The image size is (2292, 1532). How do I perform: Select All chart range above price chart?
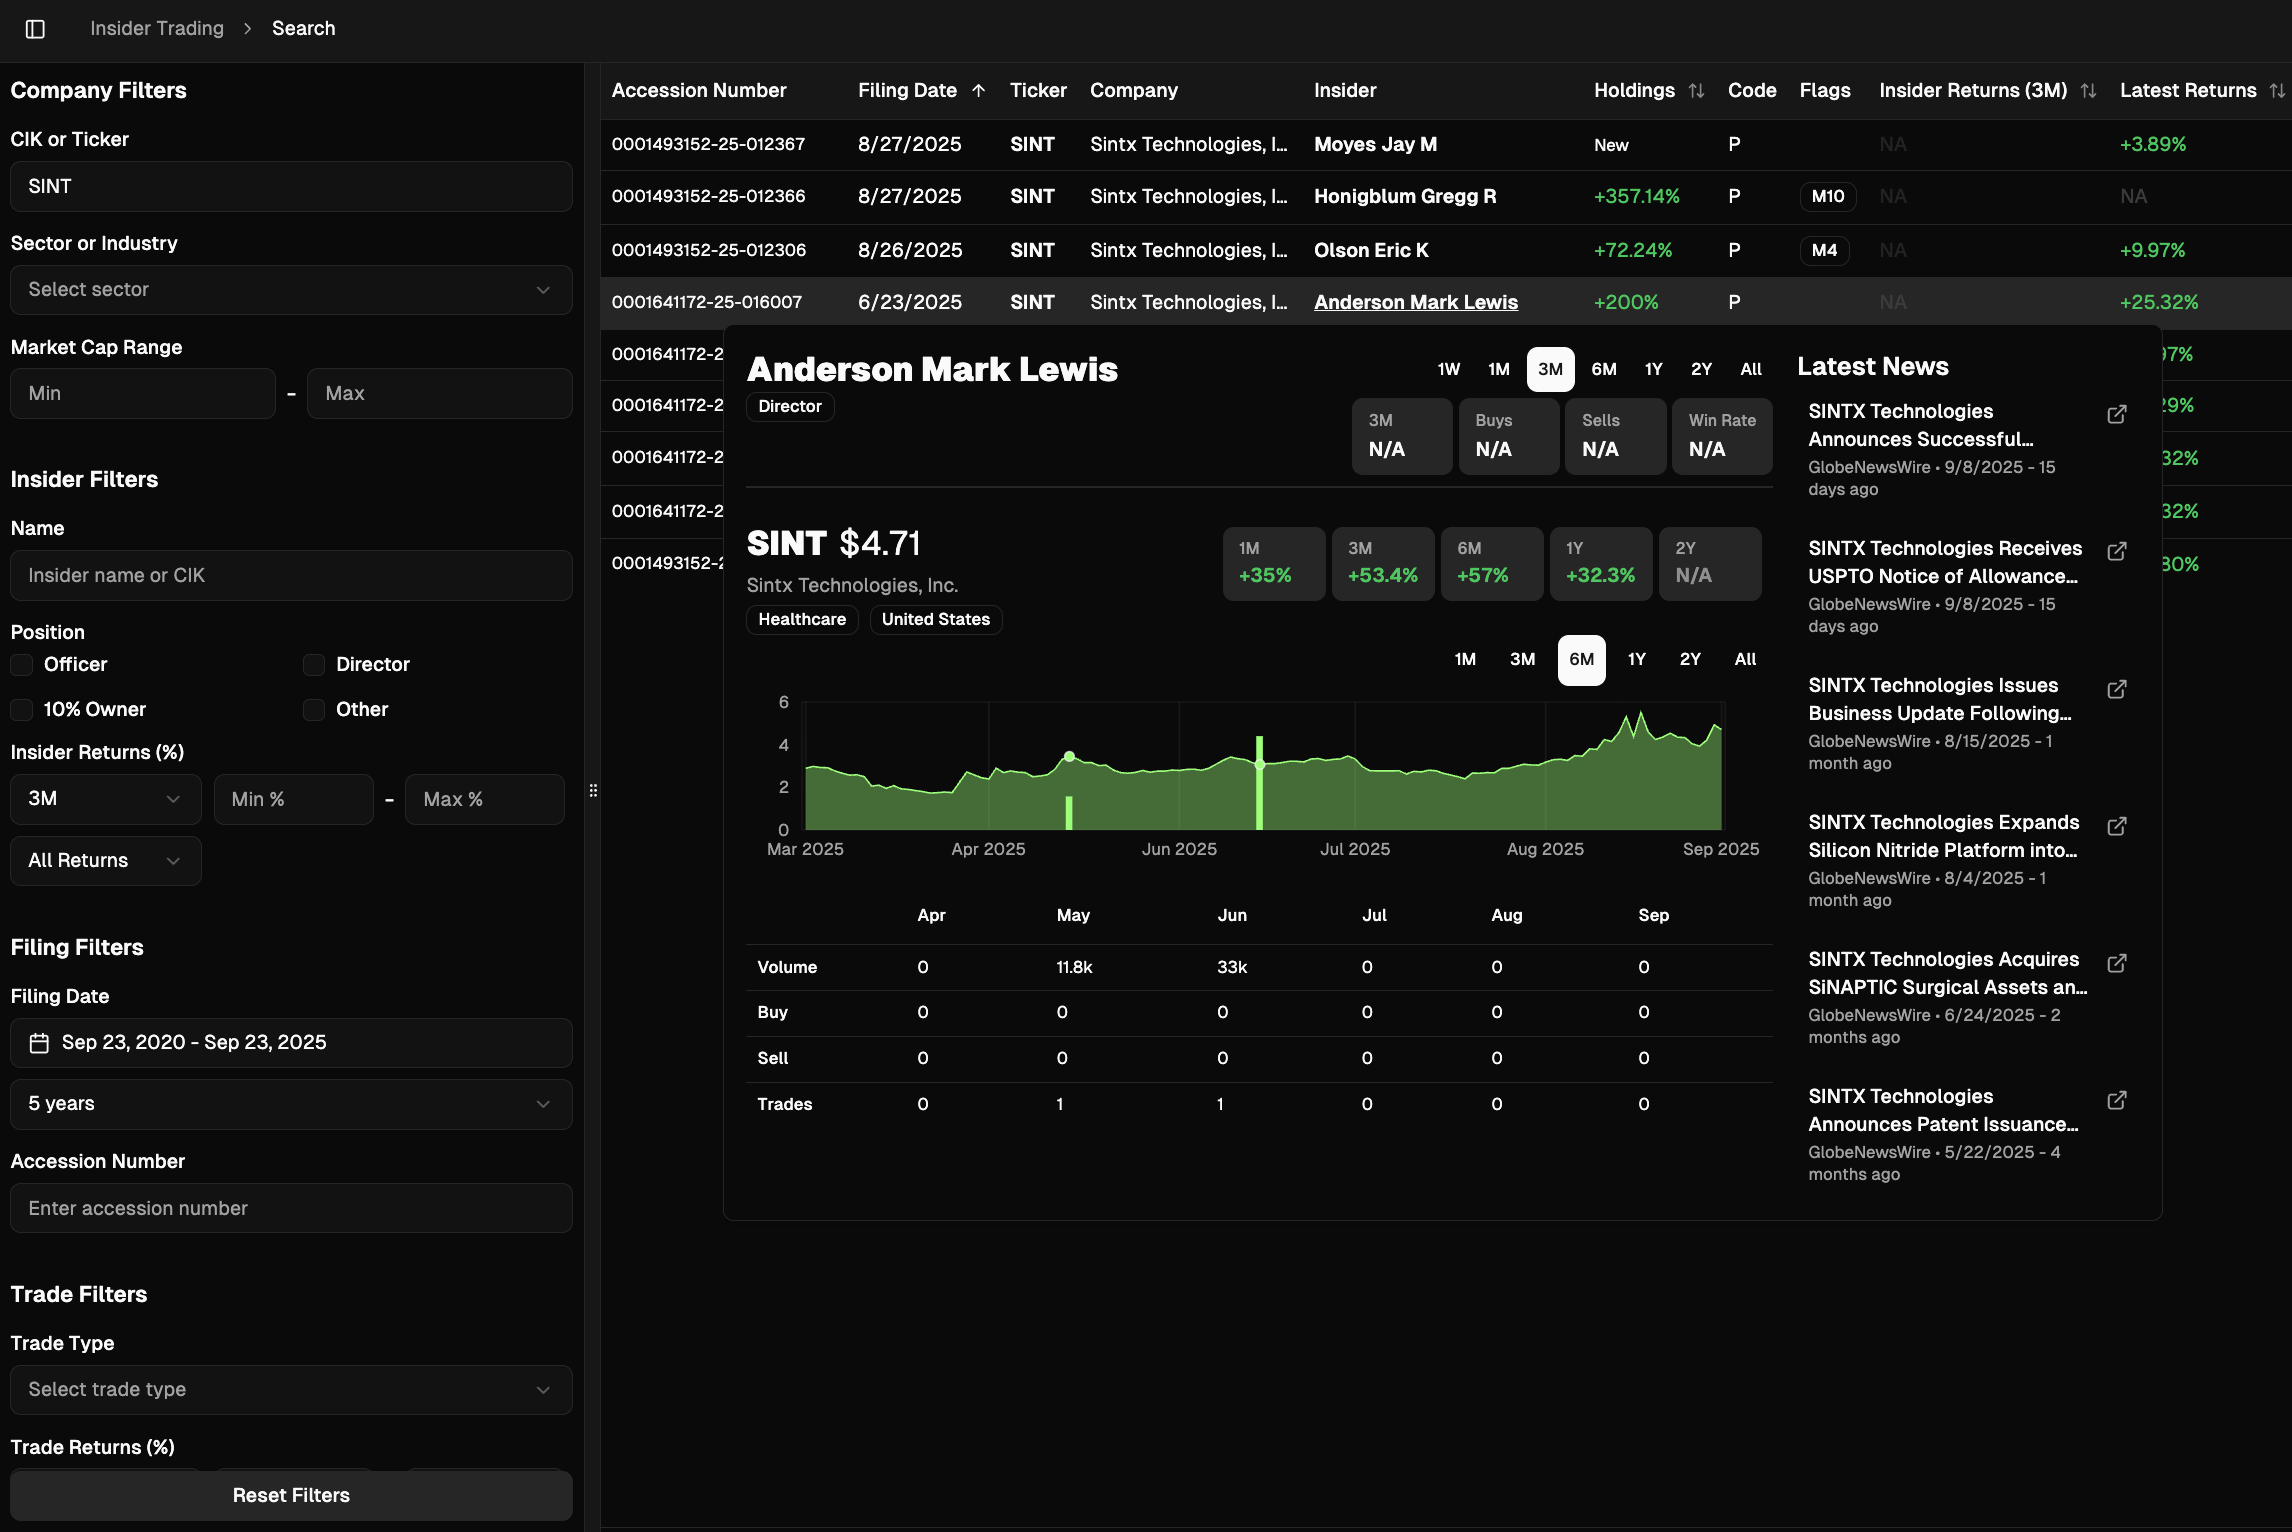(x=1745, y=660)
